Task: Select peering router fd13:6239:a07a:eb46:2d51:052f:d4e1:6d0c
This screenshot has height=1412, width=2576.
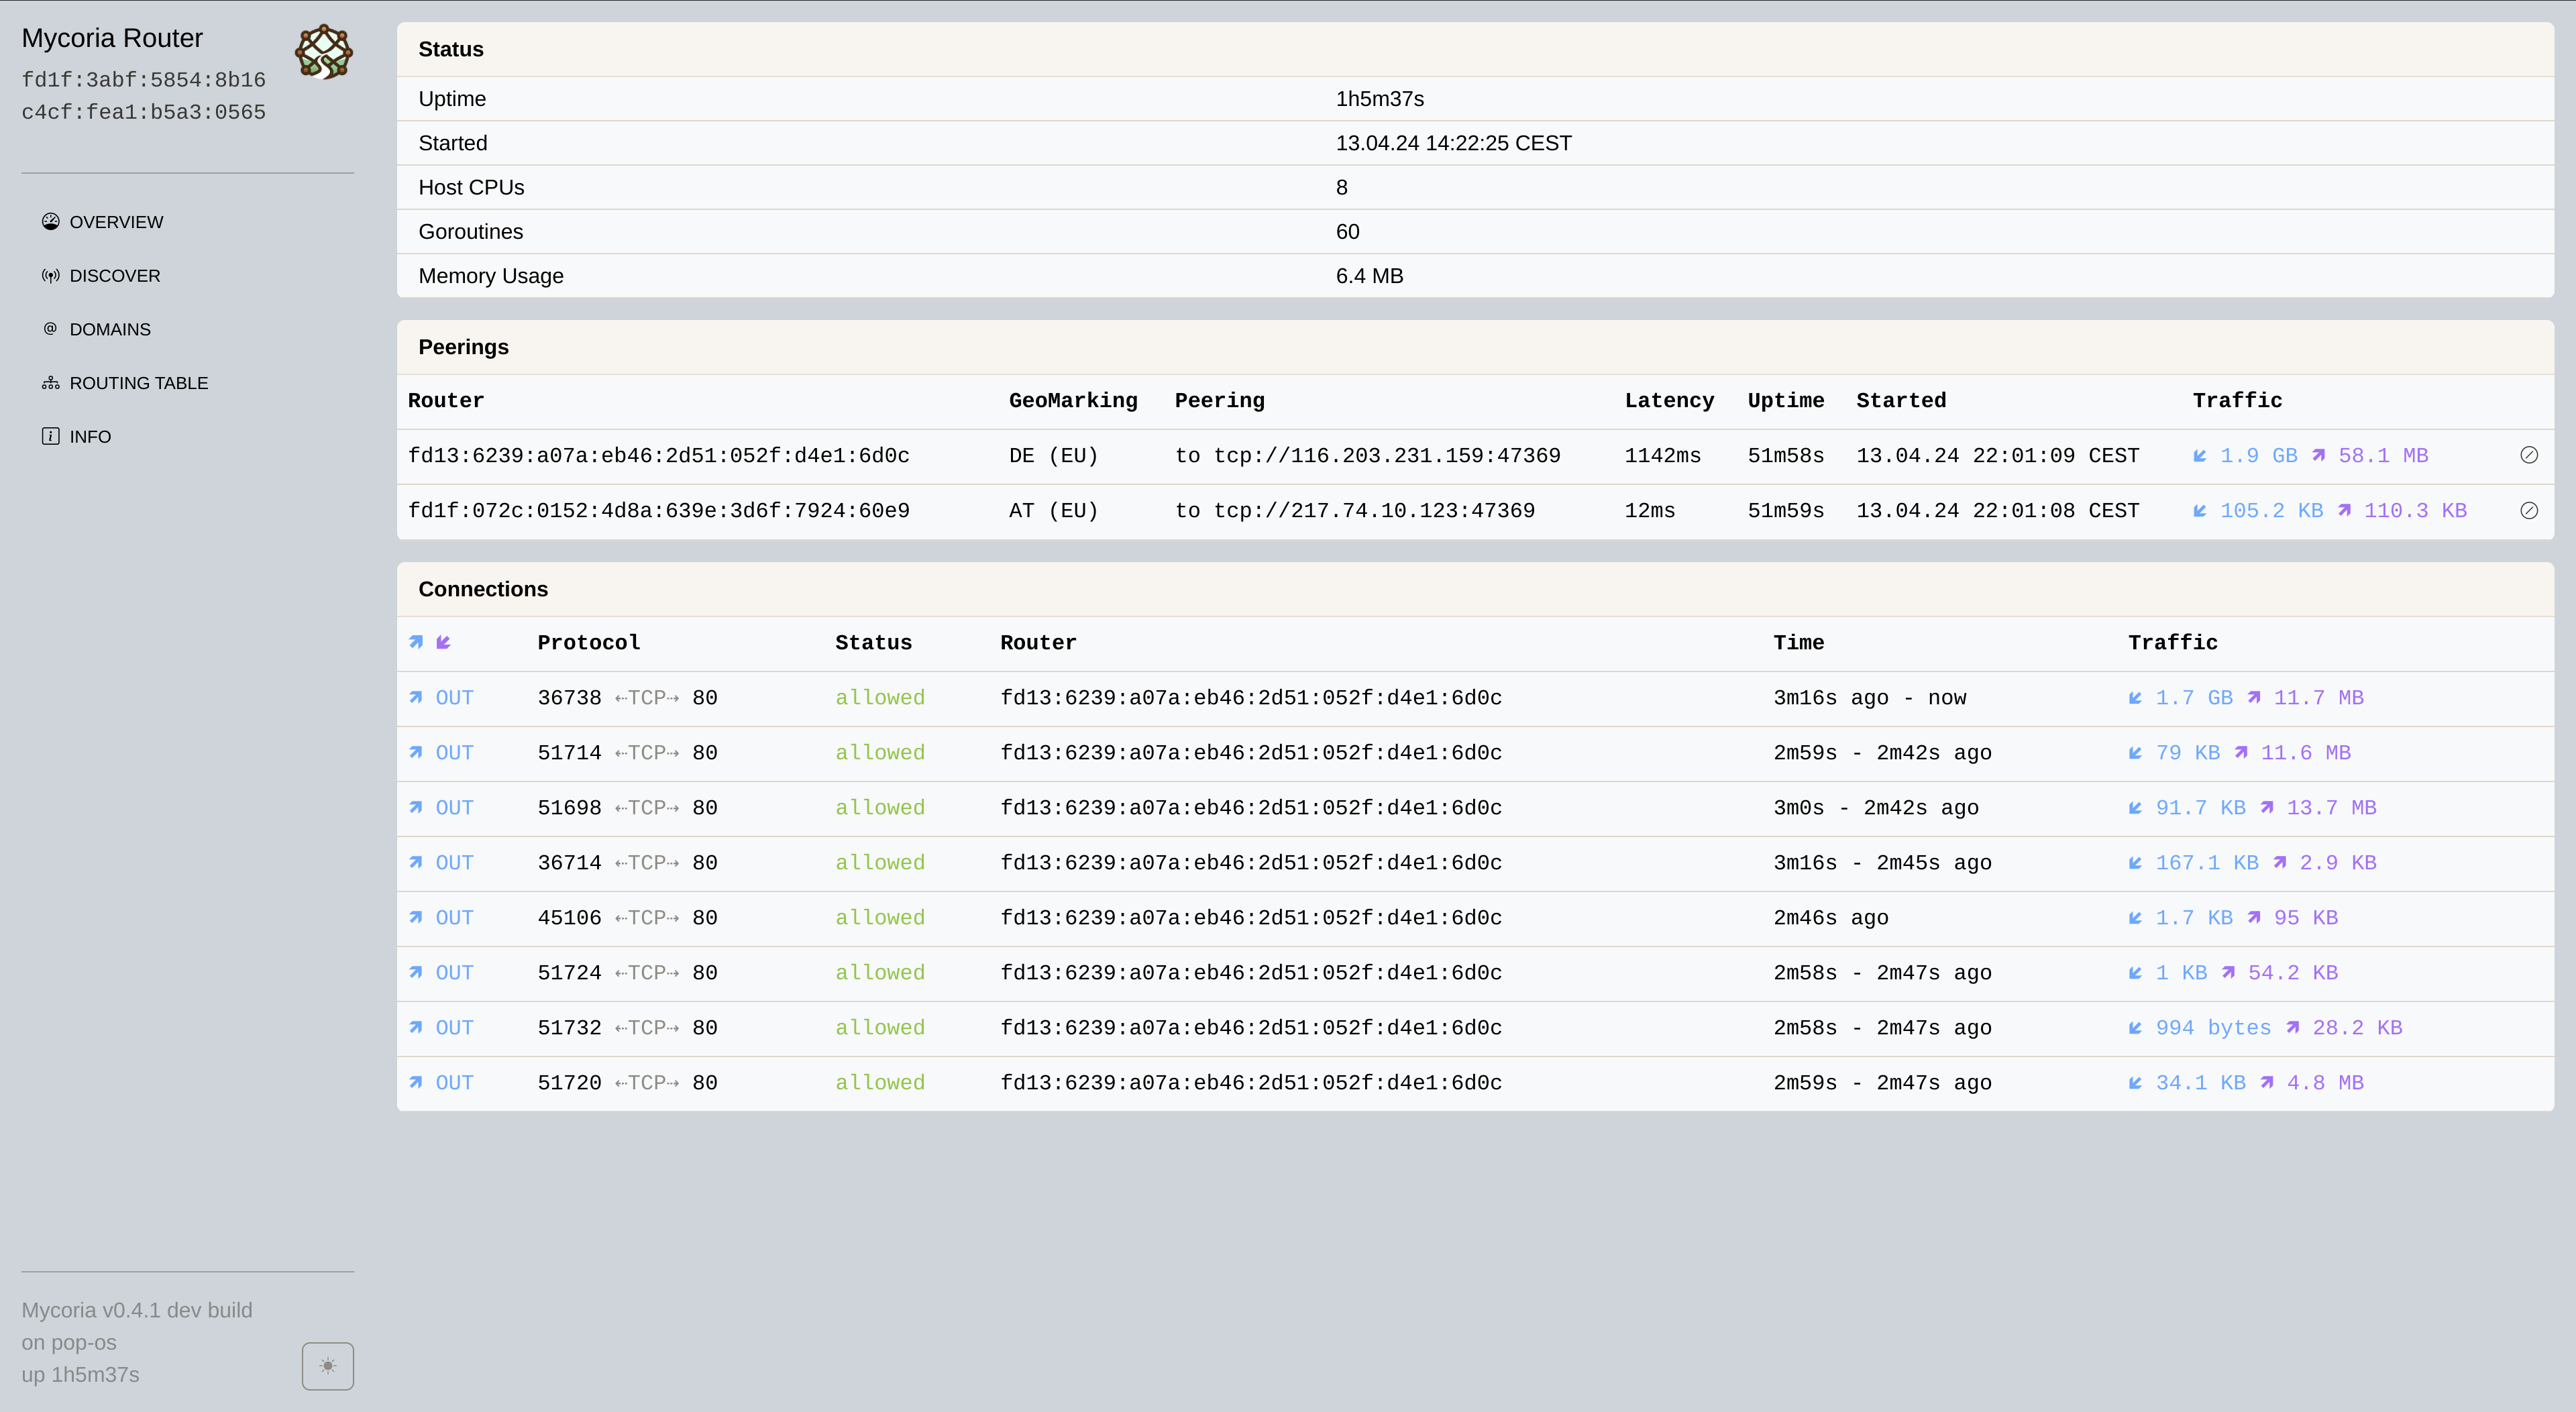Action: 658,456
